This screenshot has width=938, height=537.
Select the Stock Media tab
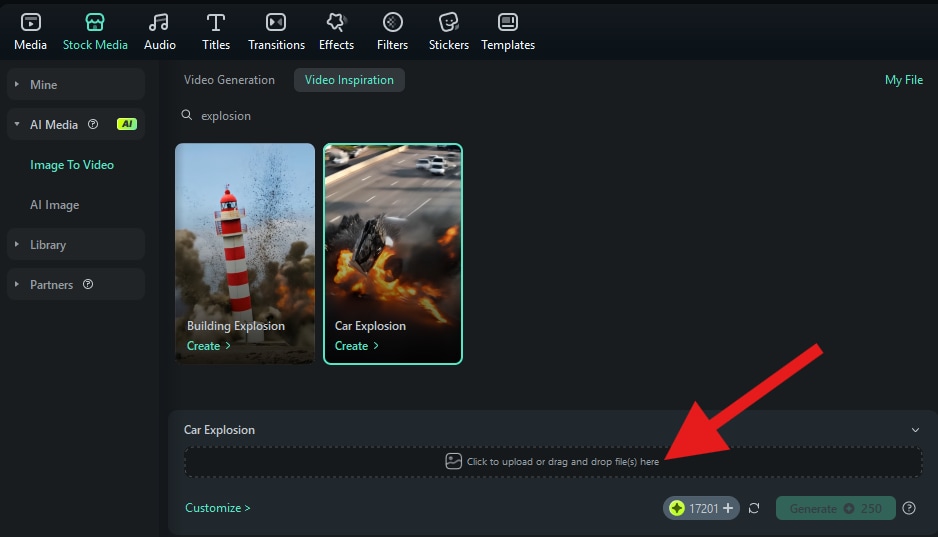[x=95, y=32]
